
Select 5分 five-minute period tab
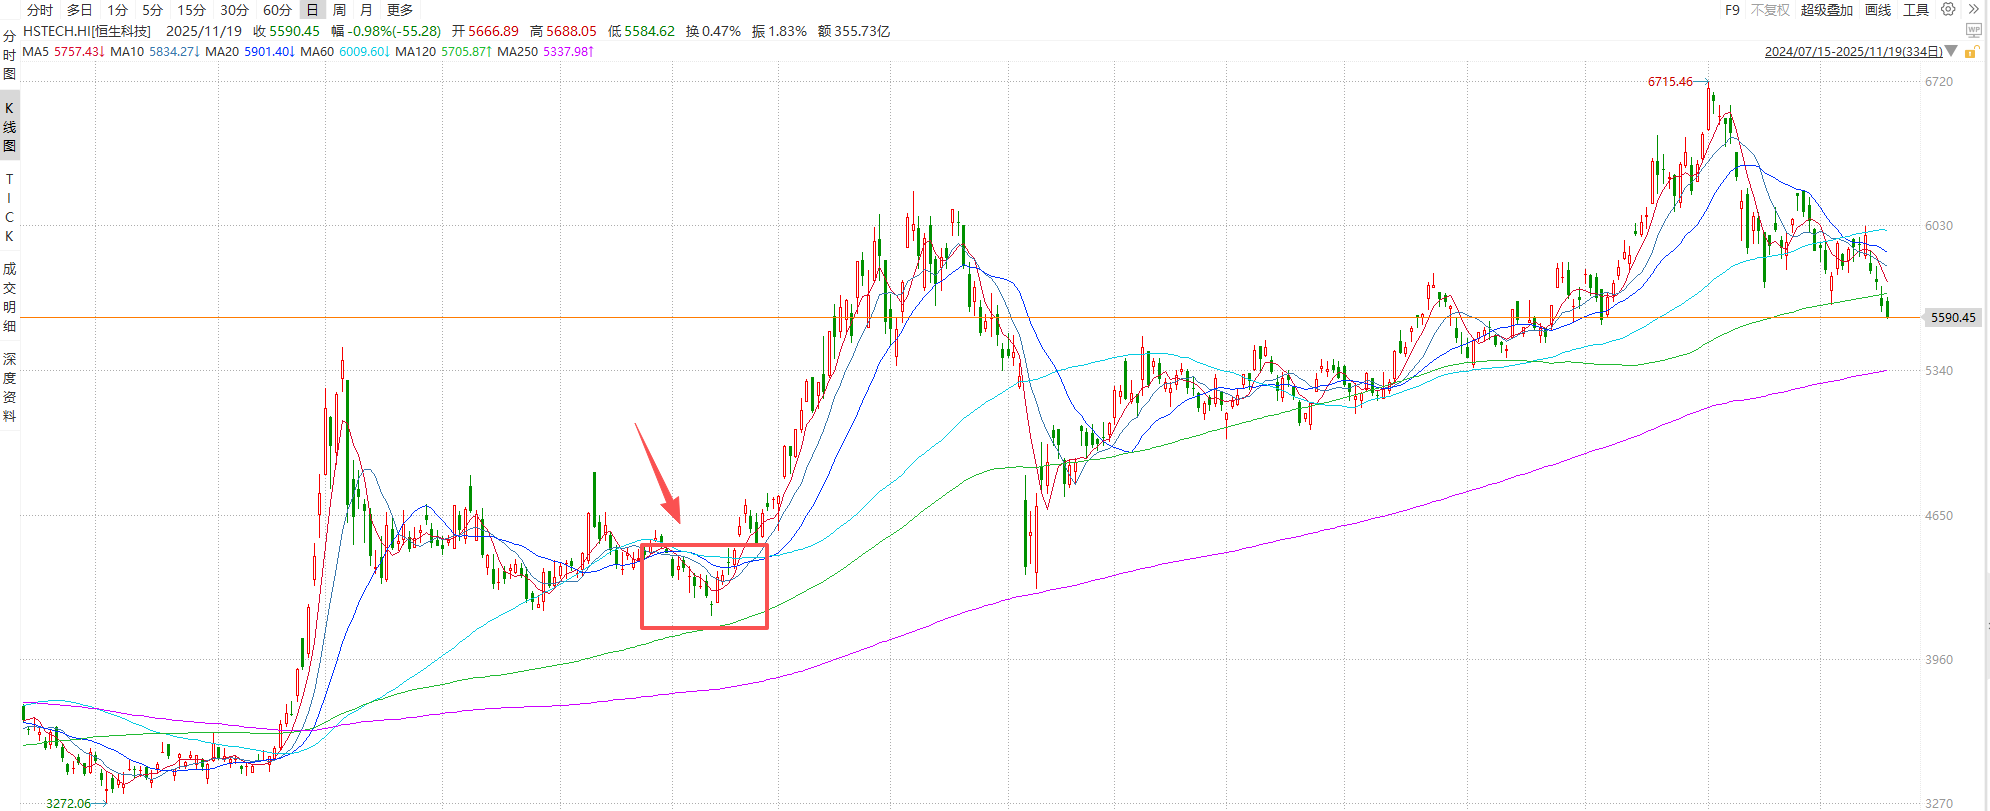point(152,10)
